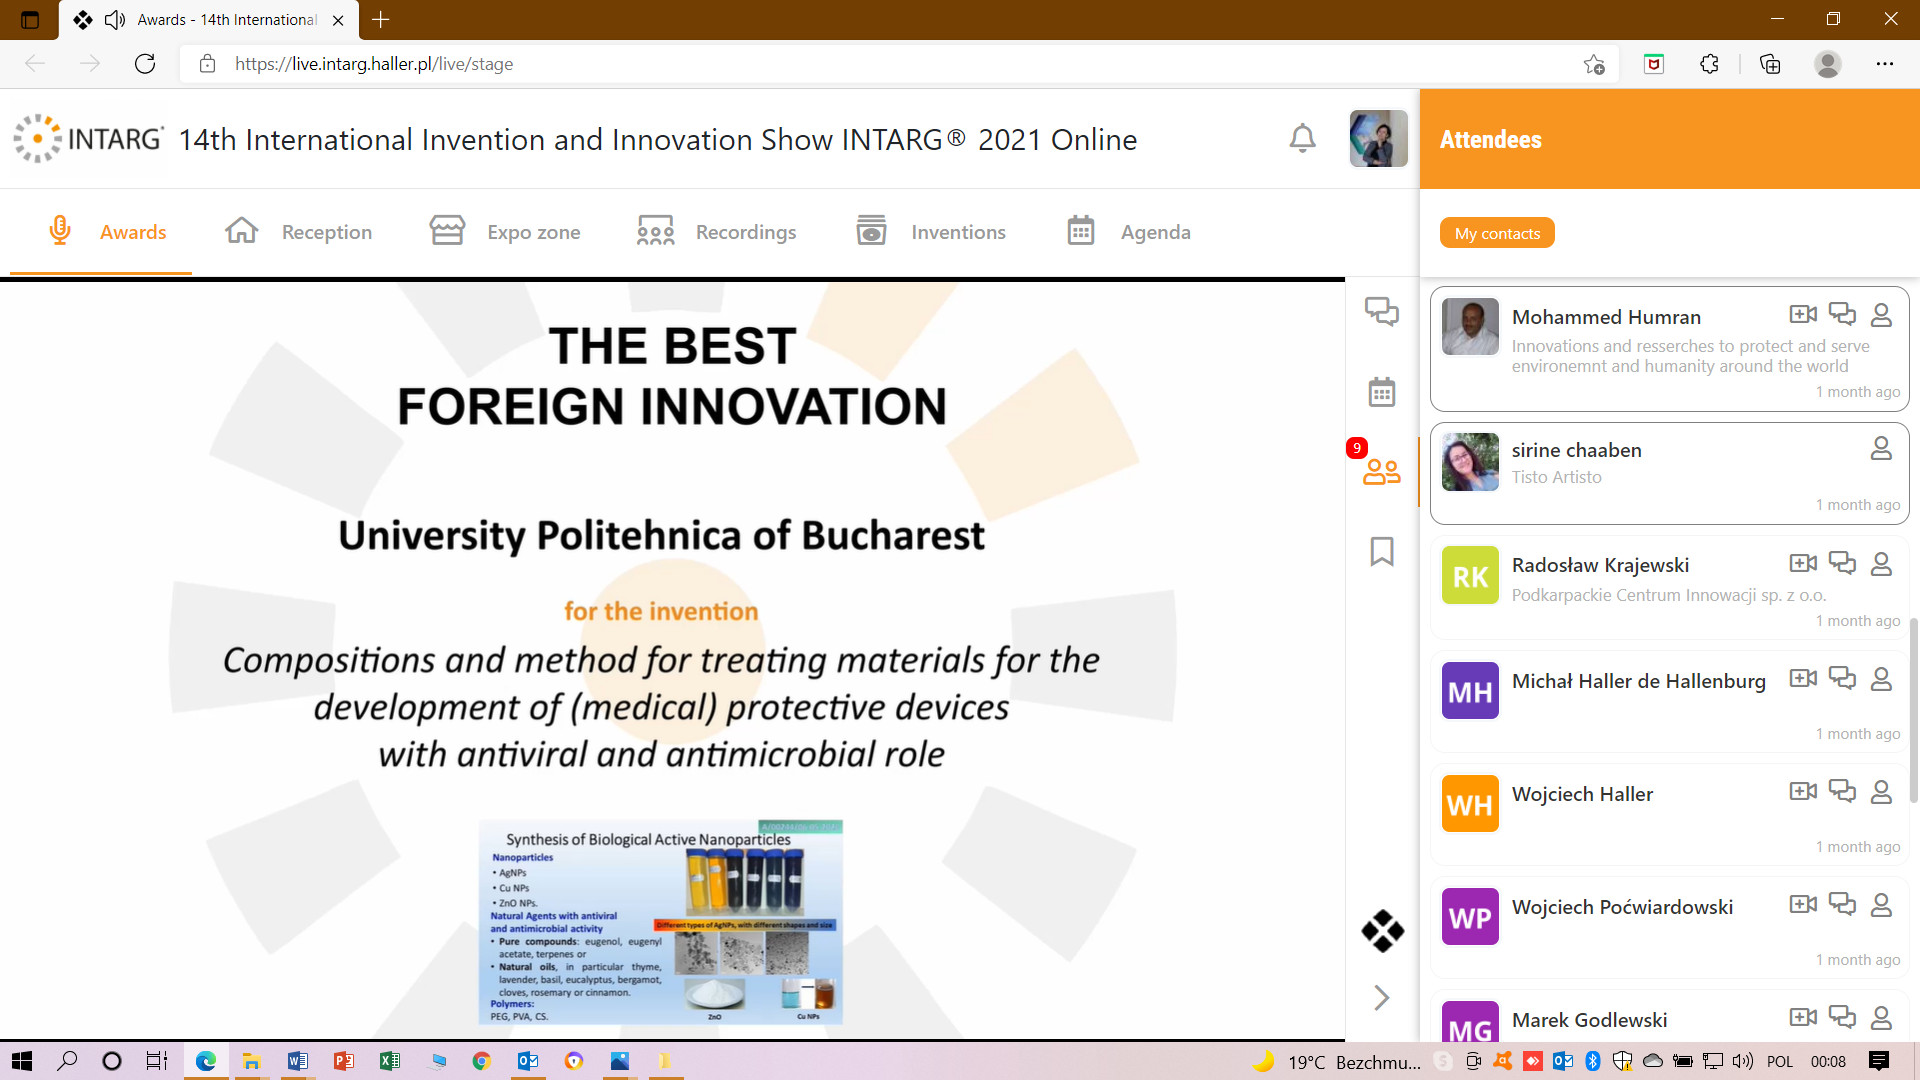Start video call with Michał Haller de Hallenburg
1920x1080 pixels.
pos(1803,678)
